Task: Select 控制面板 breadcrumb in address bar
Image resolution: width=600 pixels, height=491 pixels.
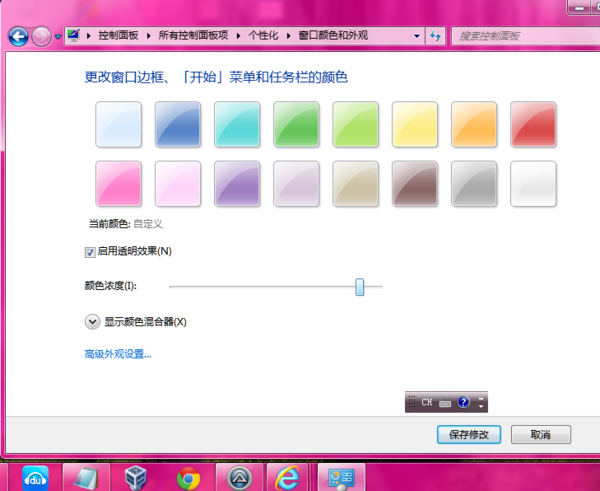Action: (x=118, y=36)
